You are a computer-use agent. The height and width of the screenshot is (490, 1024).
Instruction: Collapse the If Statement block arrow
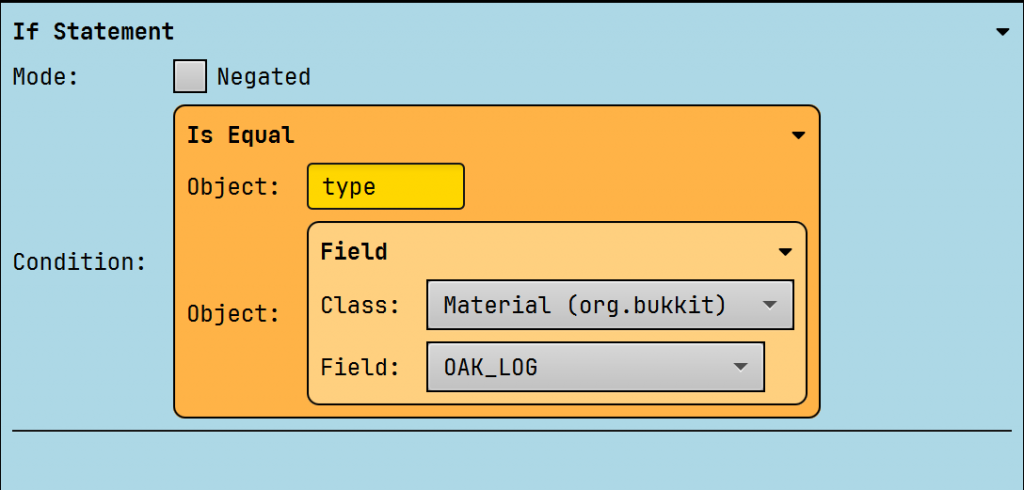click(x=1002, y=32)
